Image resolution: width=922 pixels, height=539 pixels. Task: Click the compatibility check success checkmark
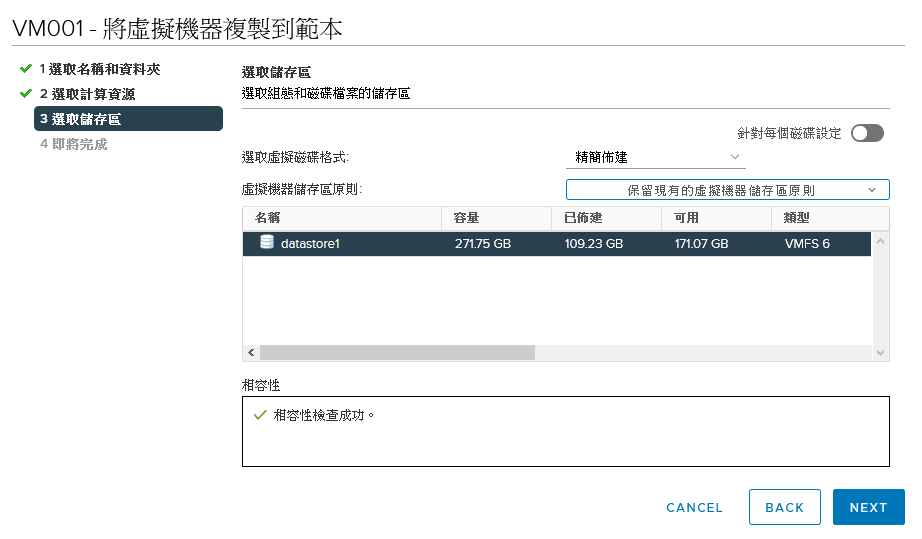coord(260,416)
